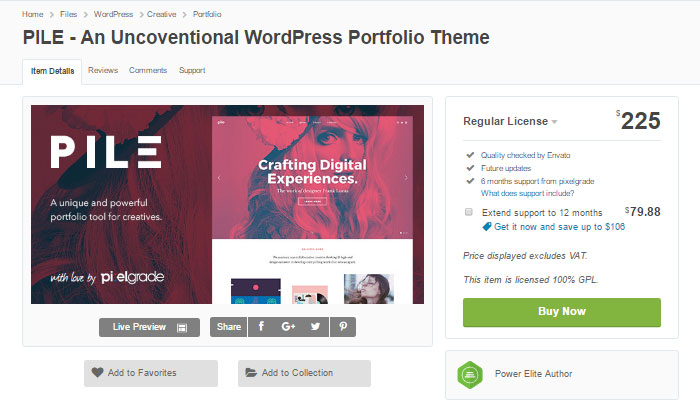This screenshot has height=409, width=700.
Task: Open the Creative breadcrumb category
Action: pyautogui.click(x=162, y=14)
